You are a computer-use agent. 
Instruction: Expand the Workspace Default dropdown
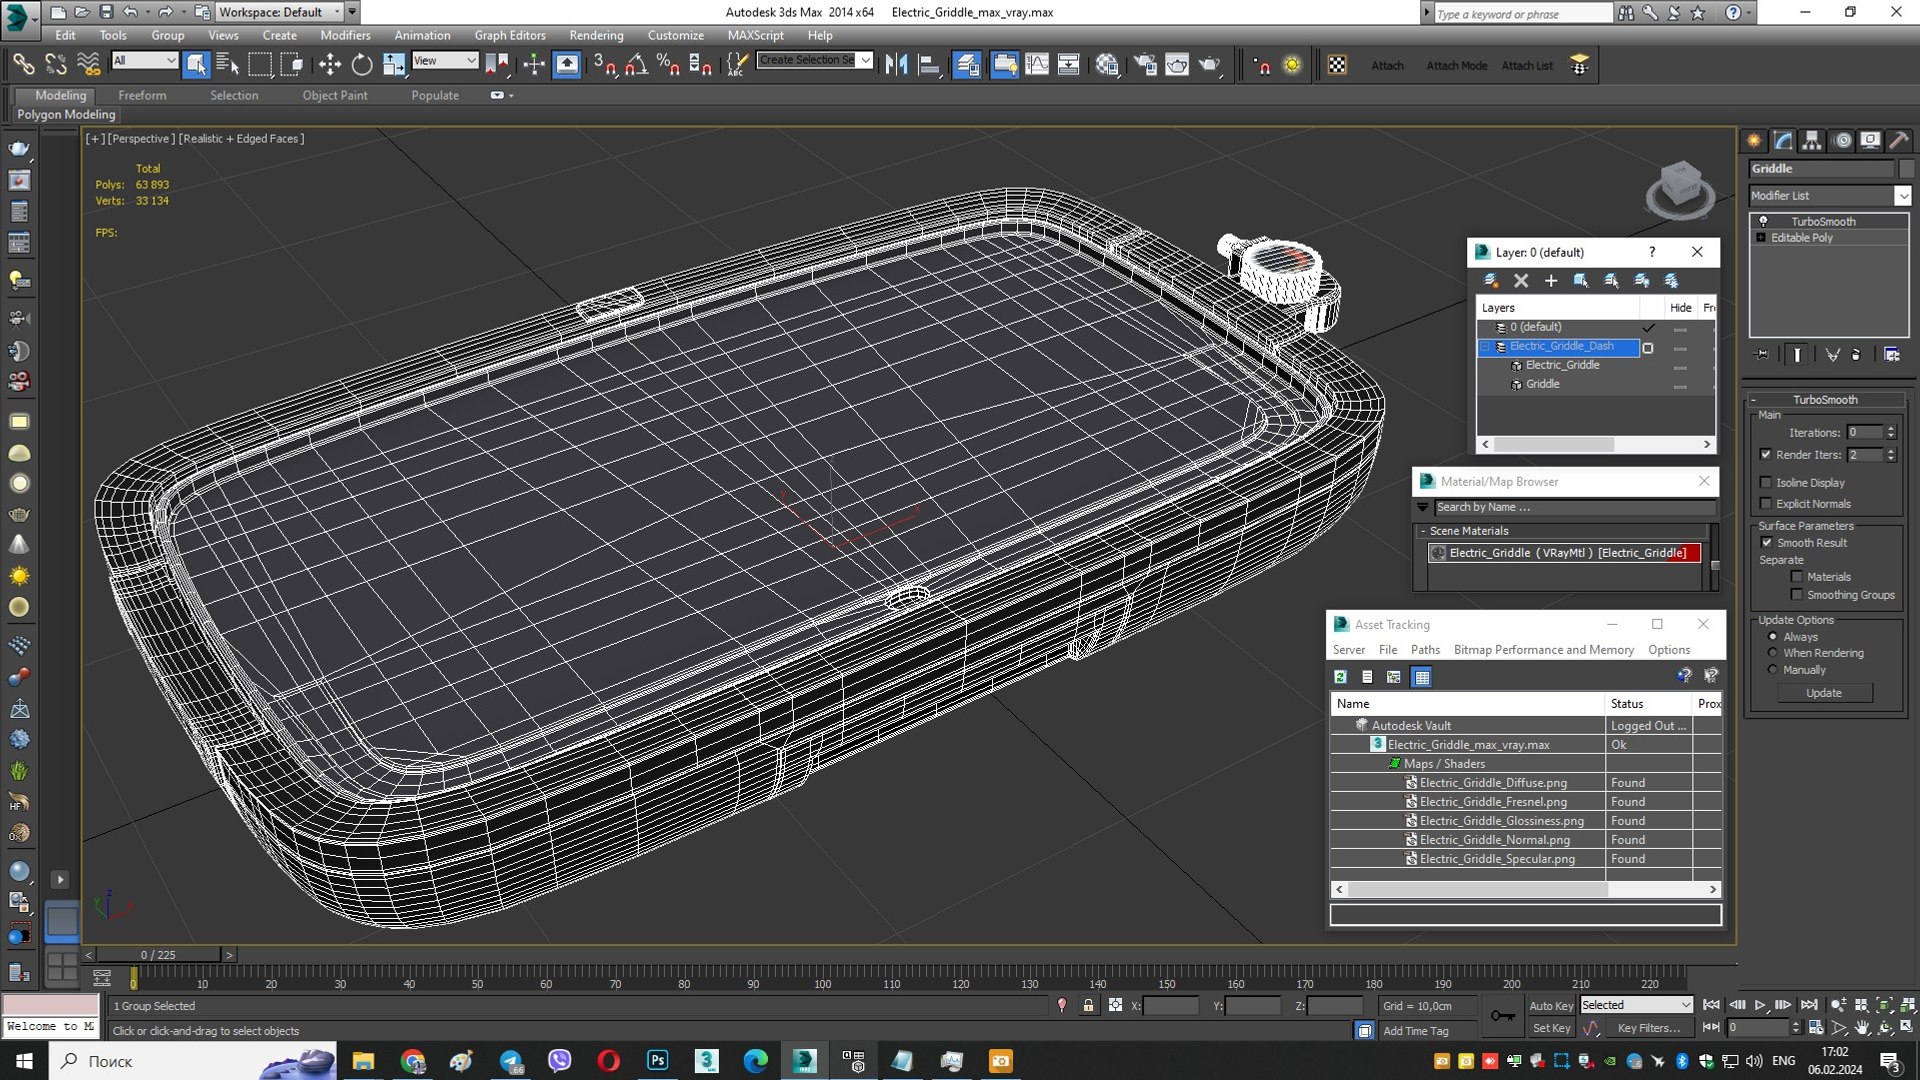(337, 12)
